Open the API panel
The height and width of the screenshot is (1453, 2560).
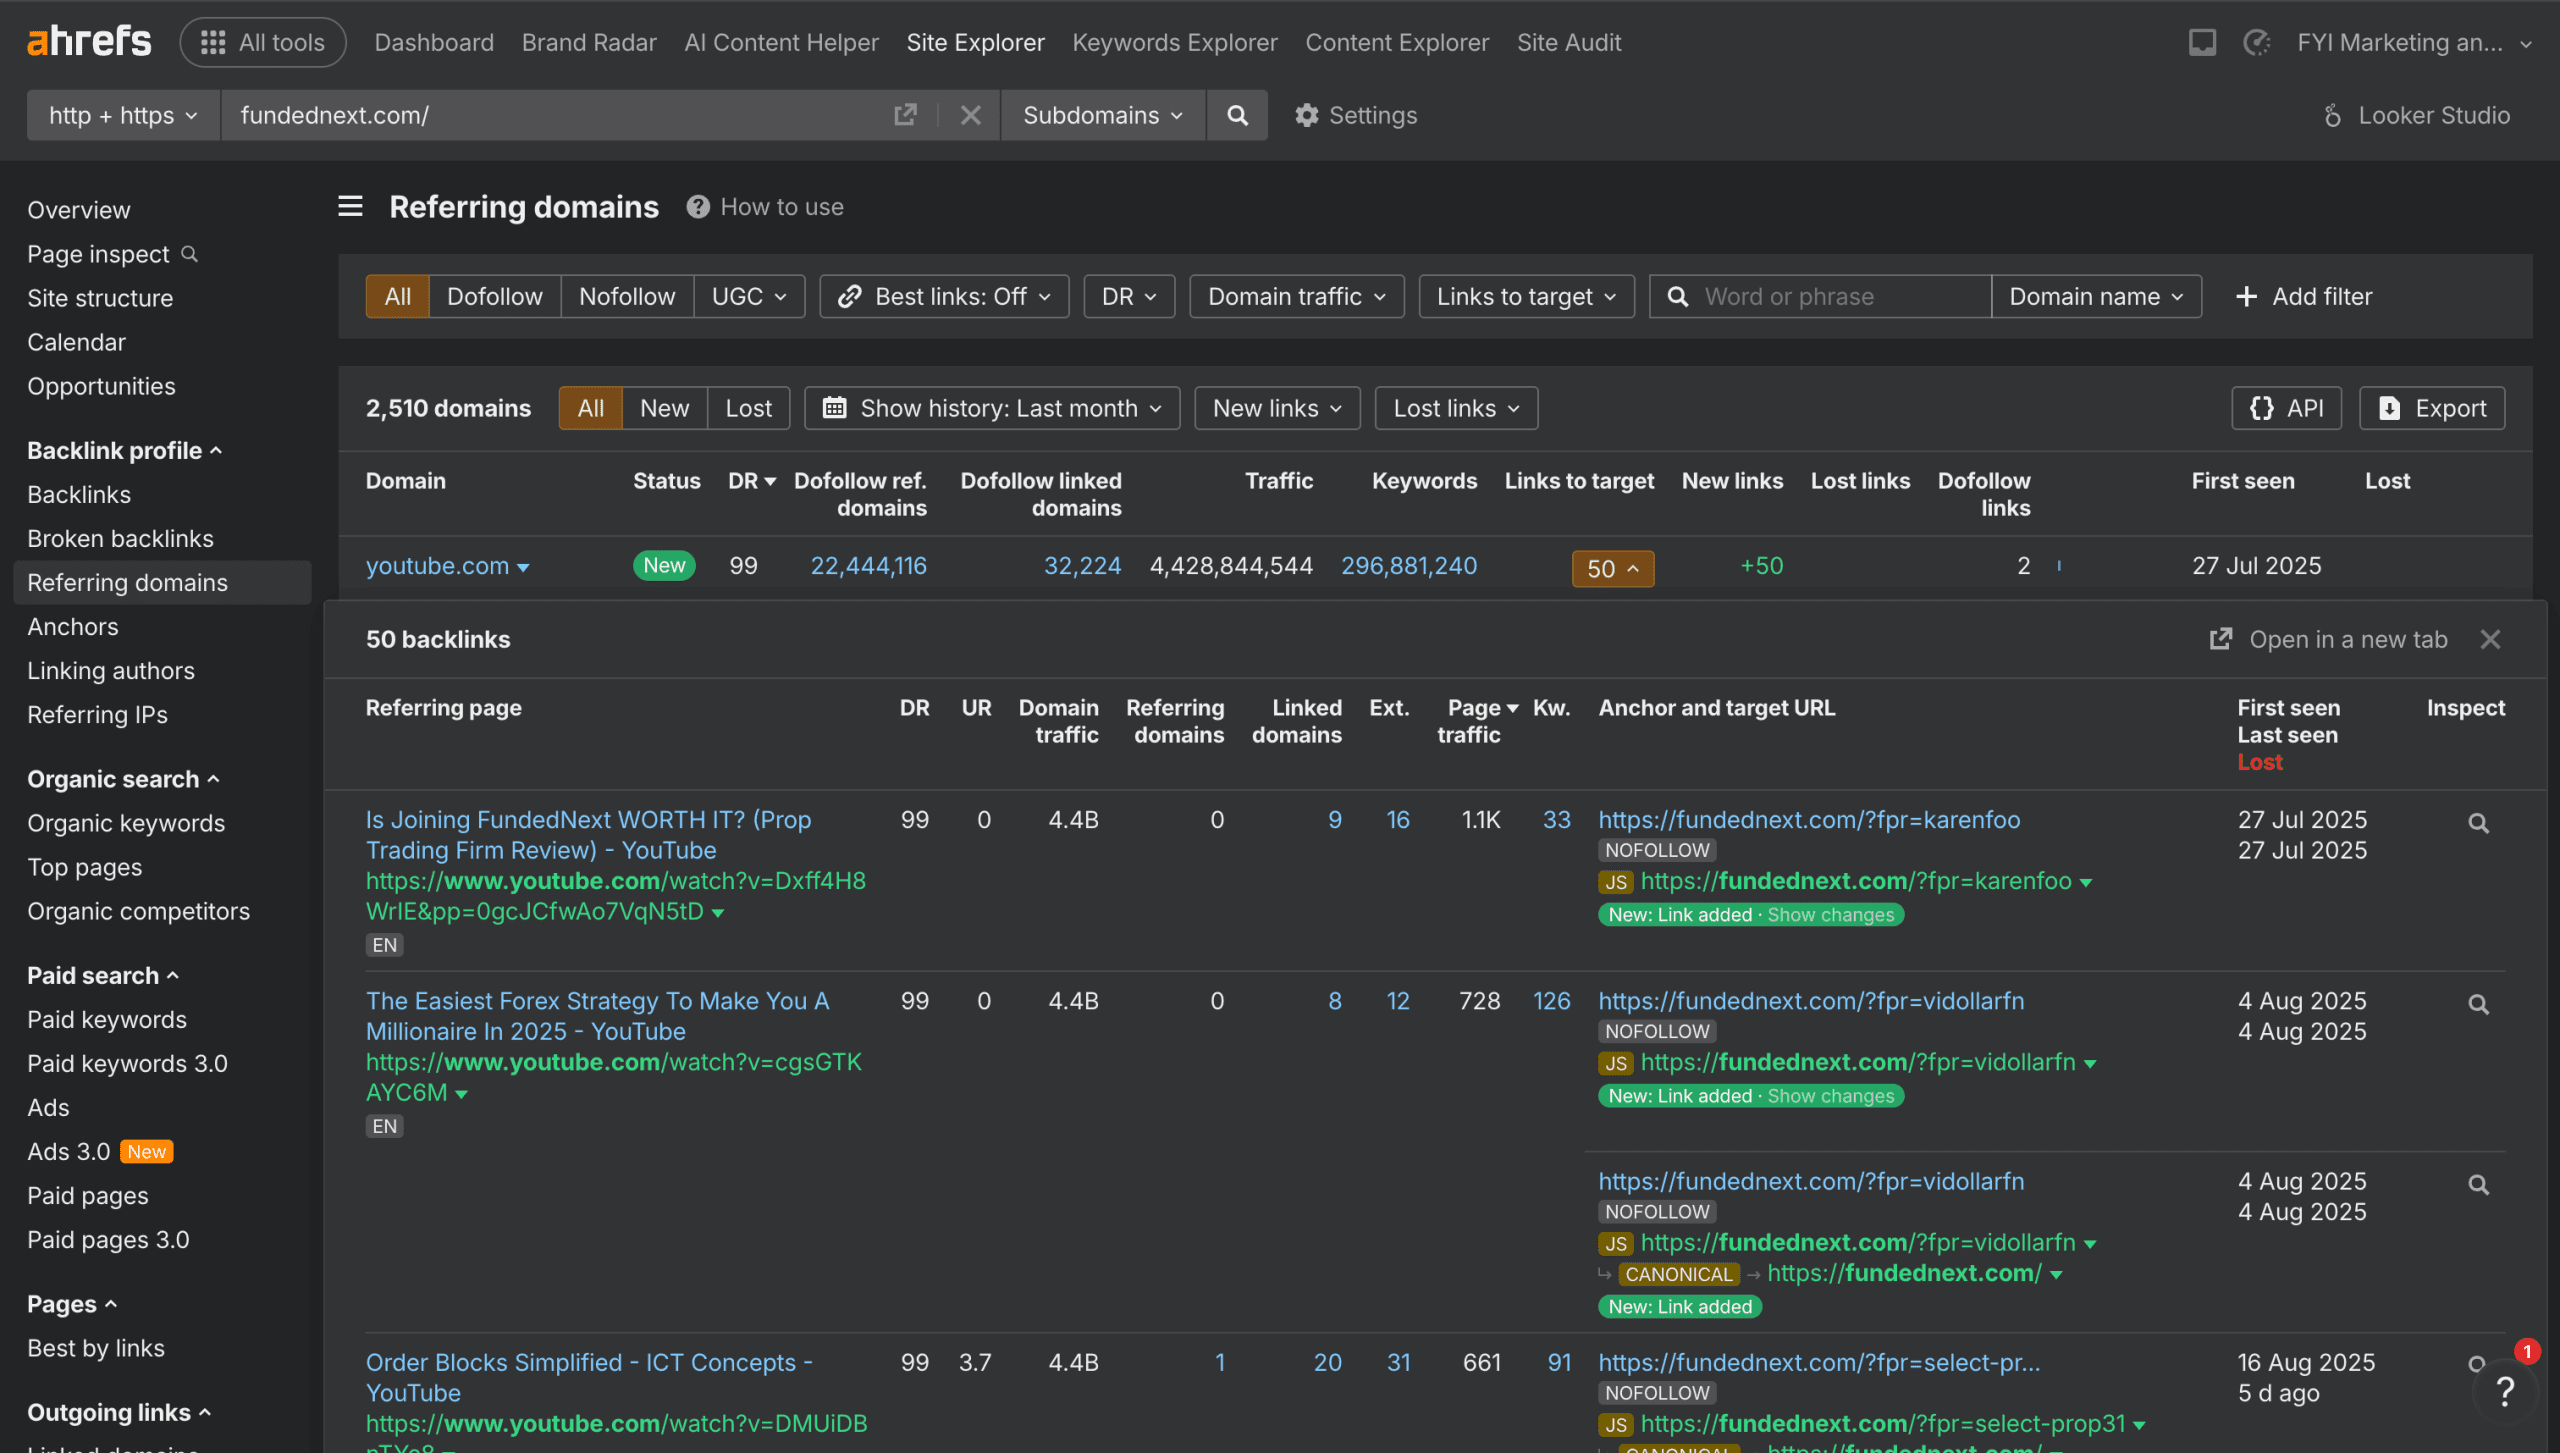pyautogui.click(x=2286, y=408)
